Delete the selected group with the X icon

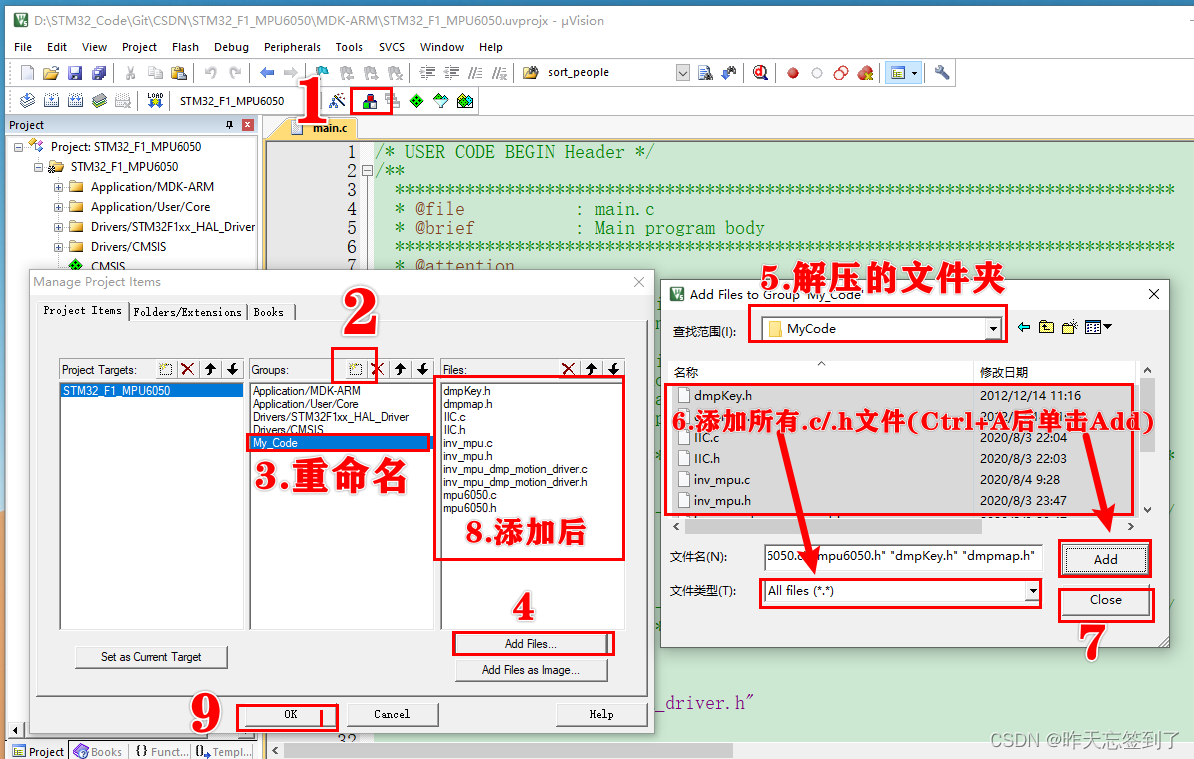click(377, 369)
